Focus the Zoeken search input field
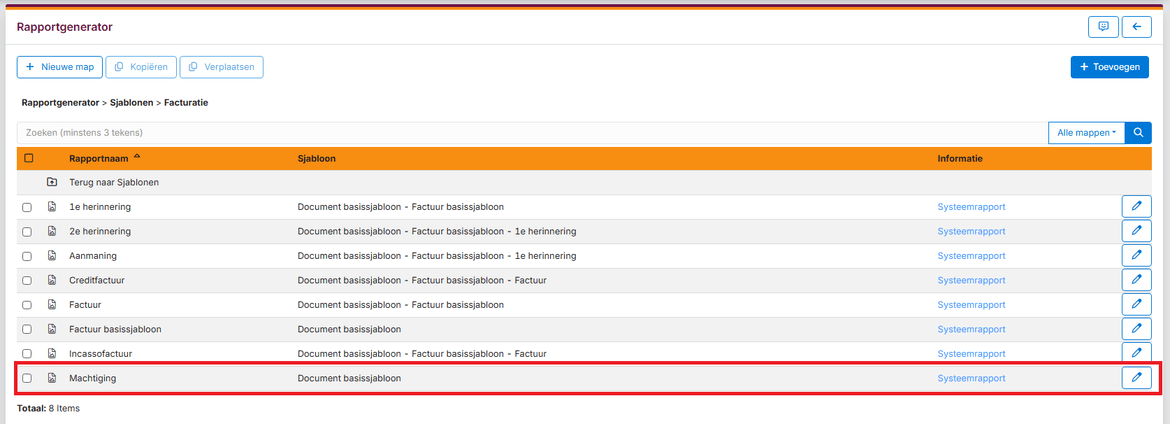1170x424 pixels. coord(530,133)
